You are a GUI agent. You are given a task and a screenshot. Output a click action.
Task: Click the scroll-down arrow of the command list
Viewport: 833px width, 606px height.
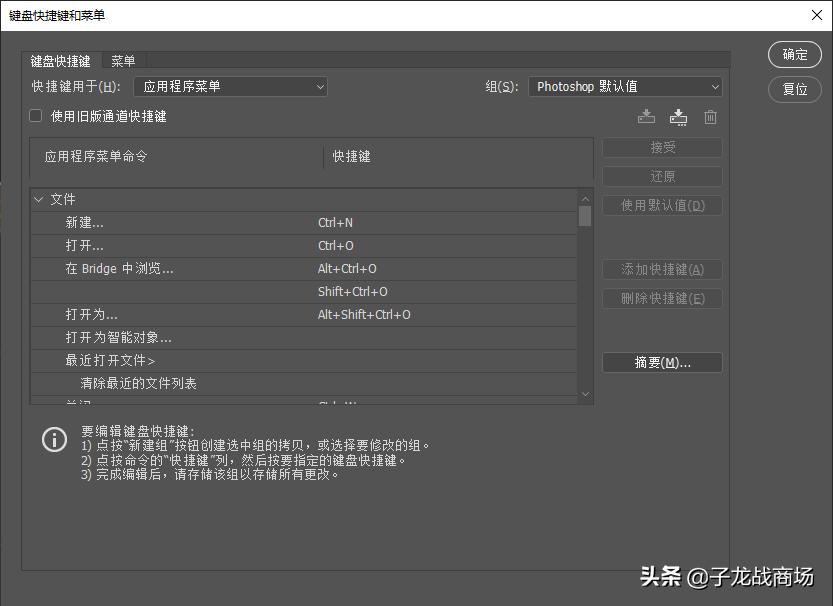tap(585, 393)
